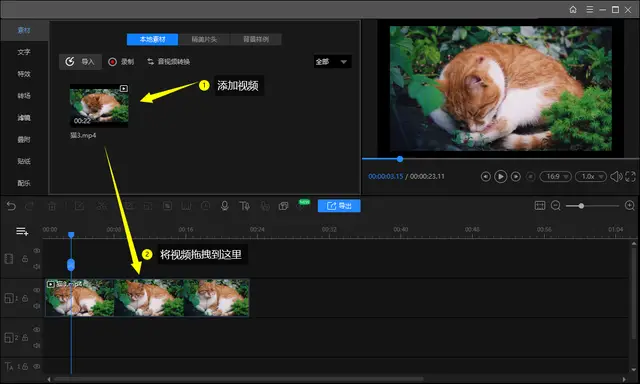Open the 滤镜 sidebar section

click(x=24, y=118)
